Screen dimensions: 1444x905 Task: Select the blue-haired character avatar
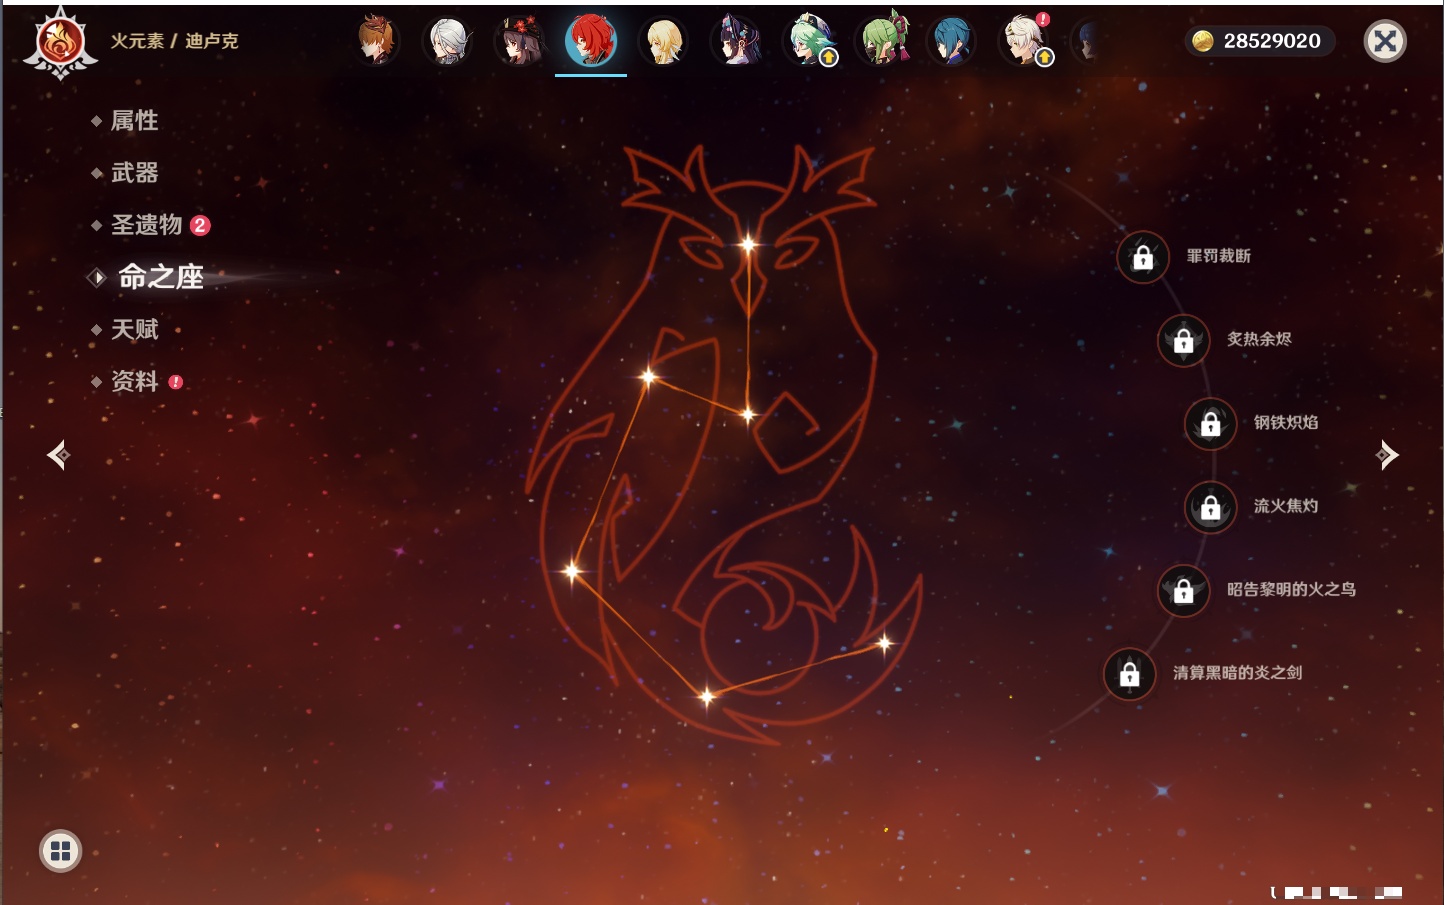click(x=952, y=42)
